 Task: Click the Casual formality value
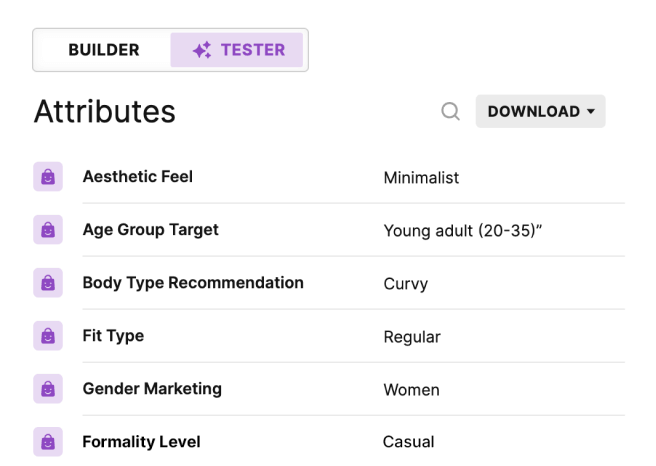(408, 442)
